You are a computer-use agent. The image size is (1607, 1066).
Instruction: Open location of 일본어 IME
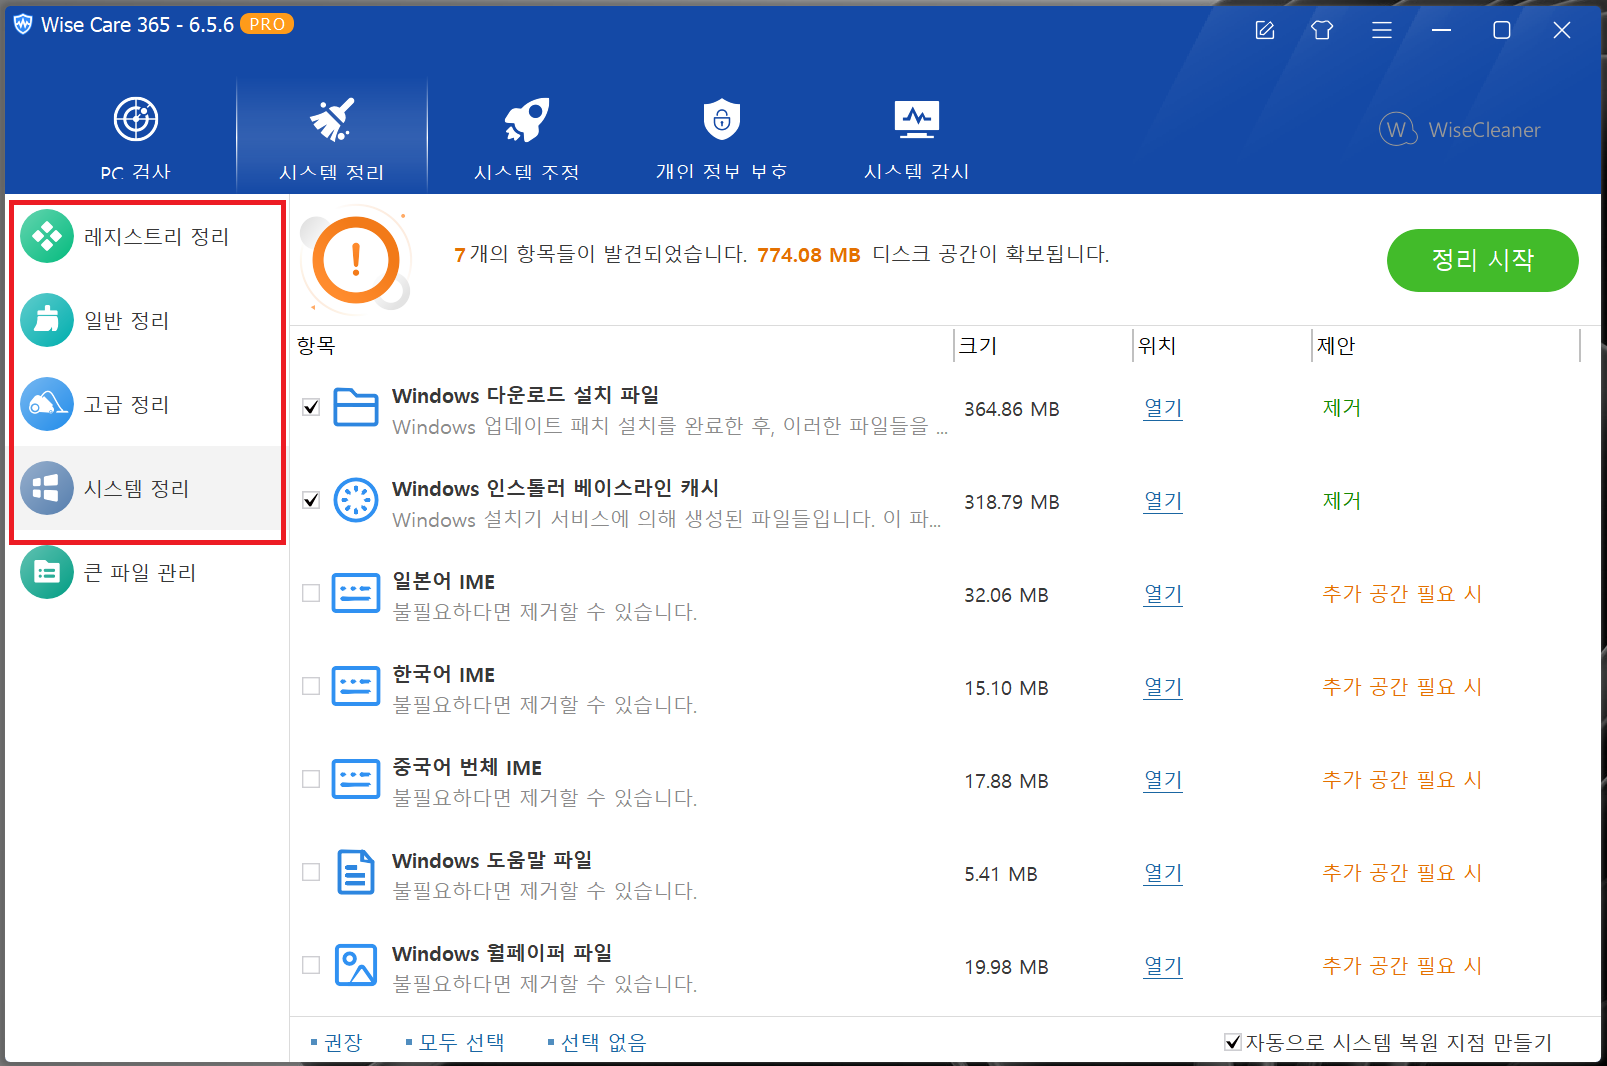point(1163,594)
